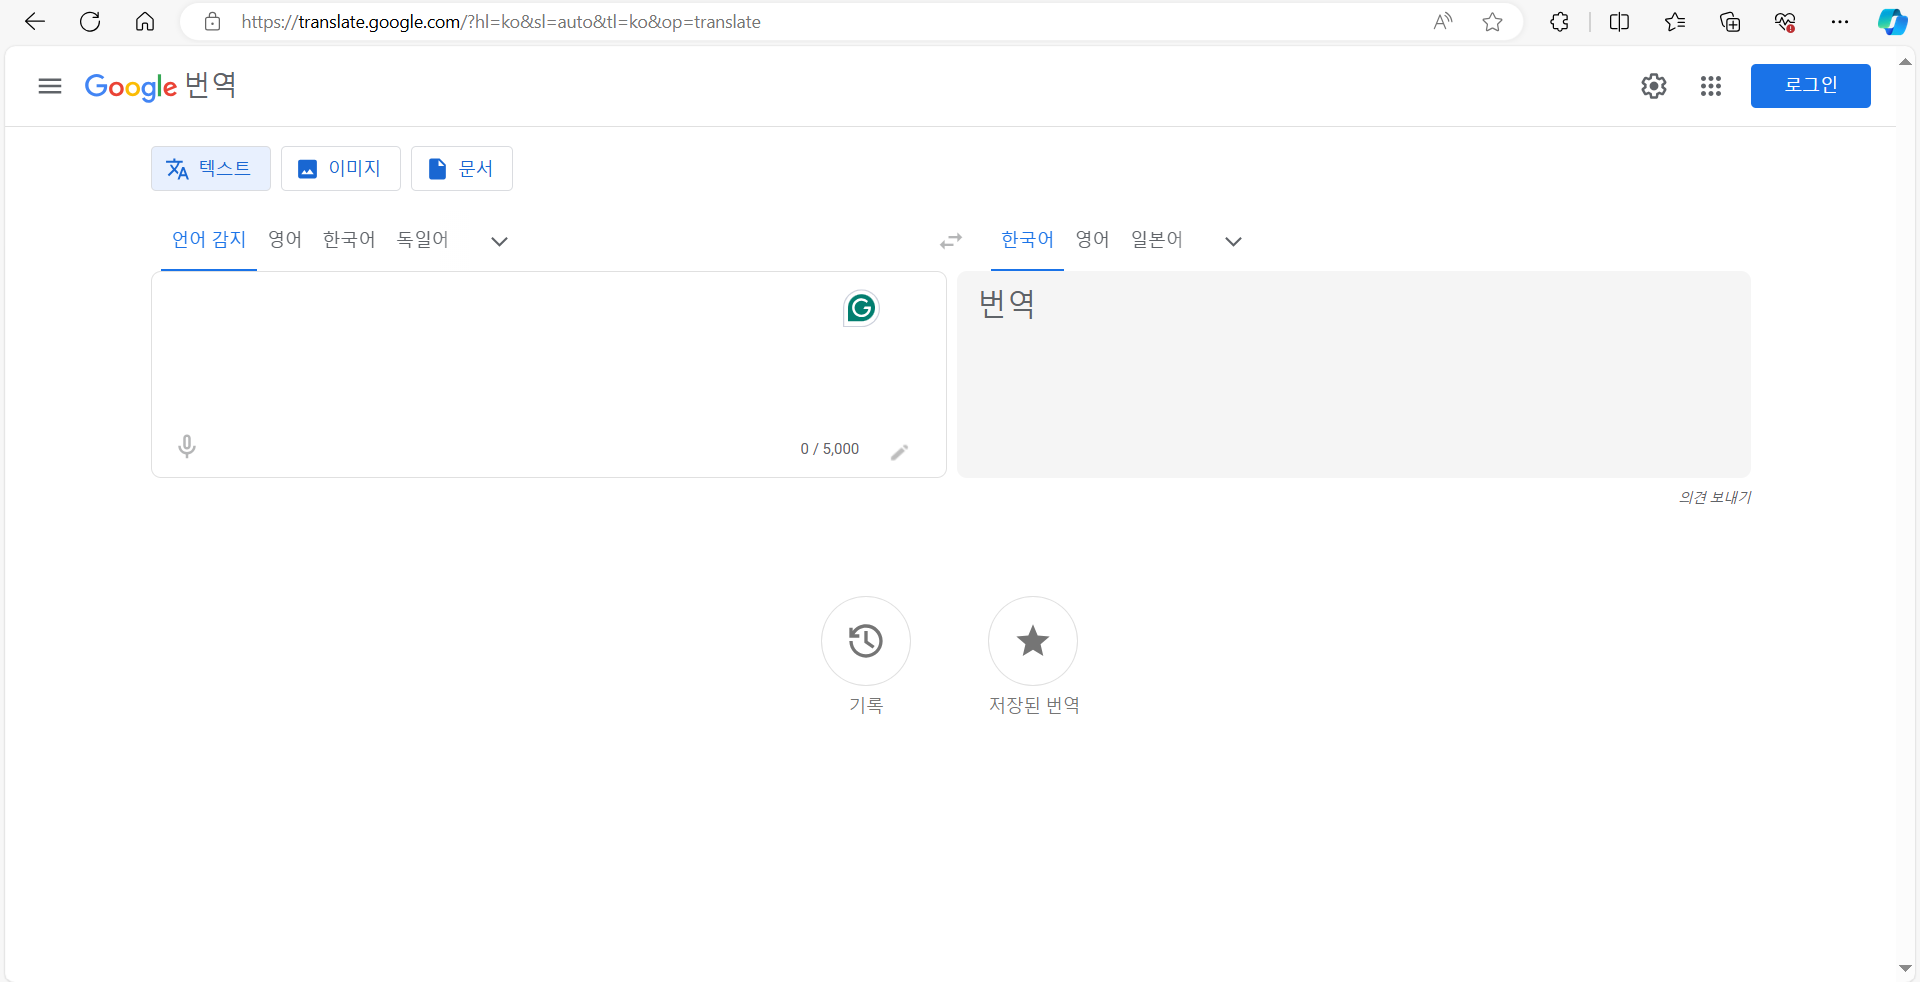
Task: Open the Copilot sidebar
Action: click(1892, 22)
